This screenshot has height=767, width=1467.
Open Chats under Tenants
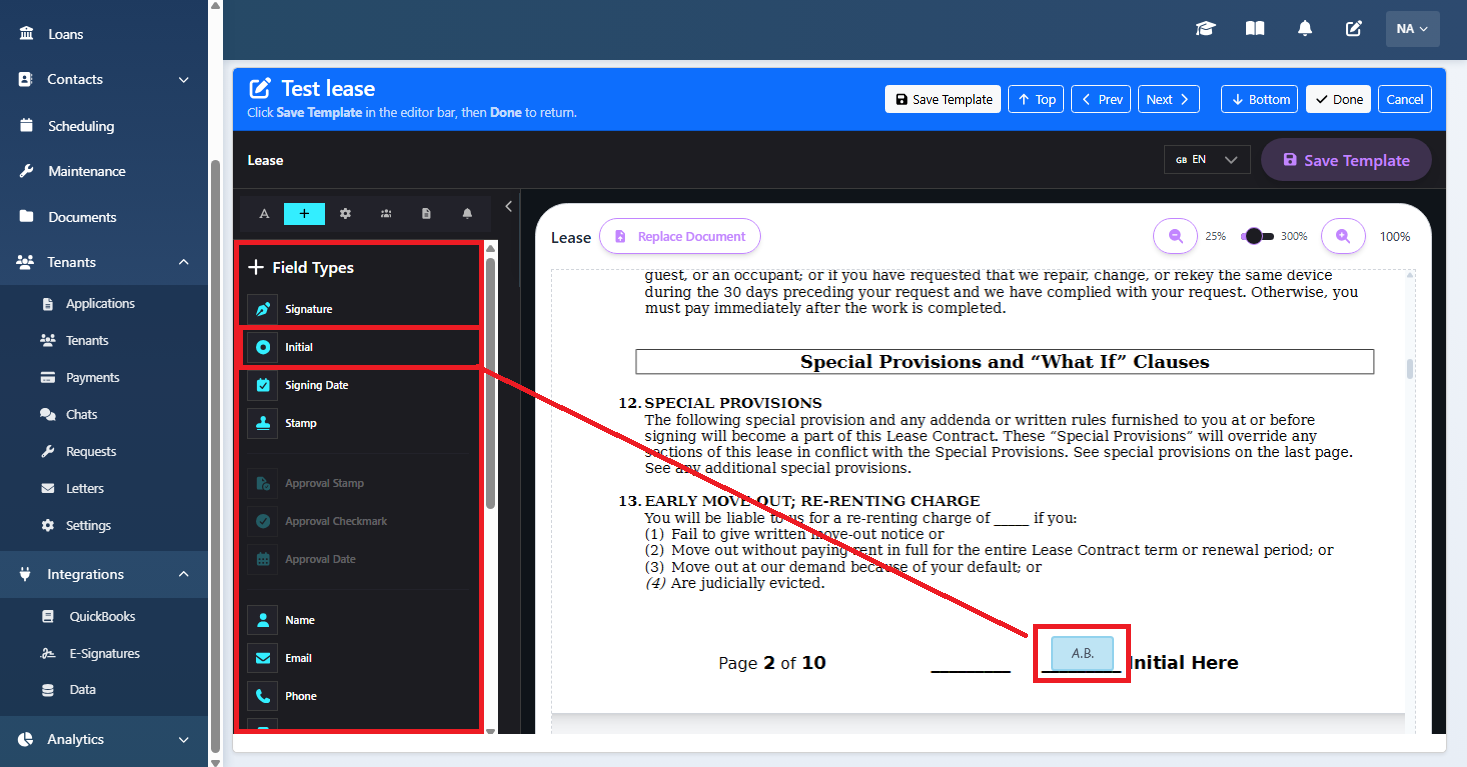pos(104,414)
